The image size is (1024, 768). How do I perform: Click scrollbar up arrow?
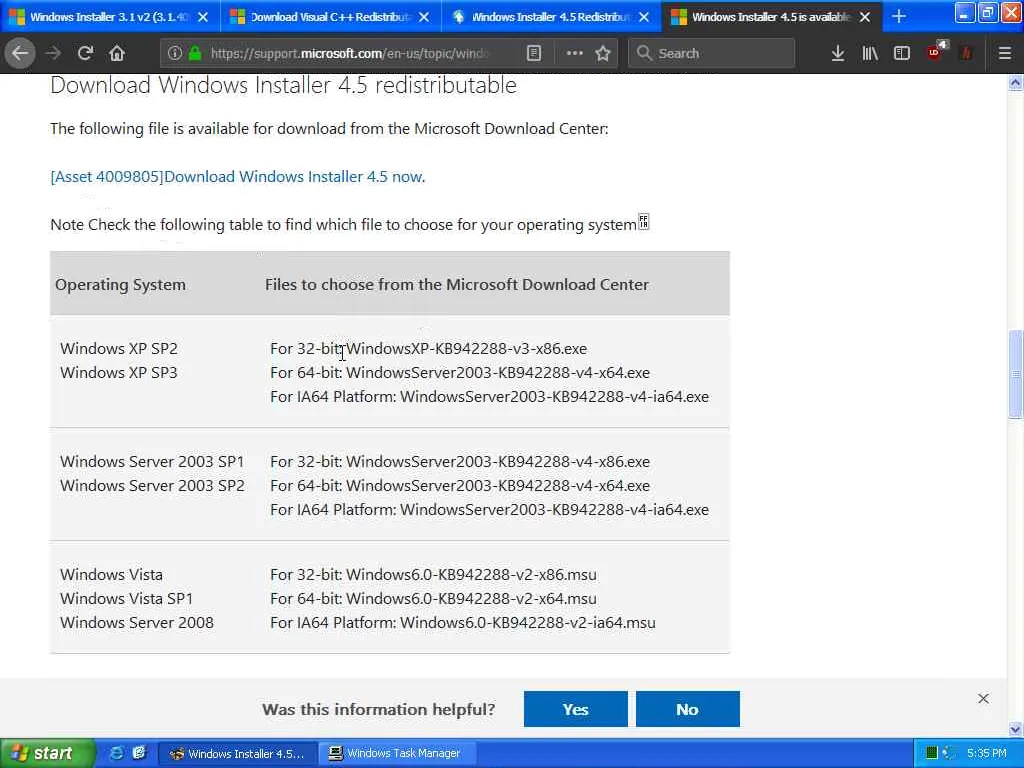point(1015,83)
